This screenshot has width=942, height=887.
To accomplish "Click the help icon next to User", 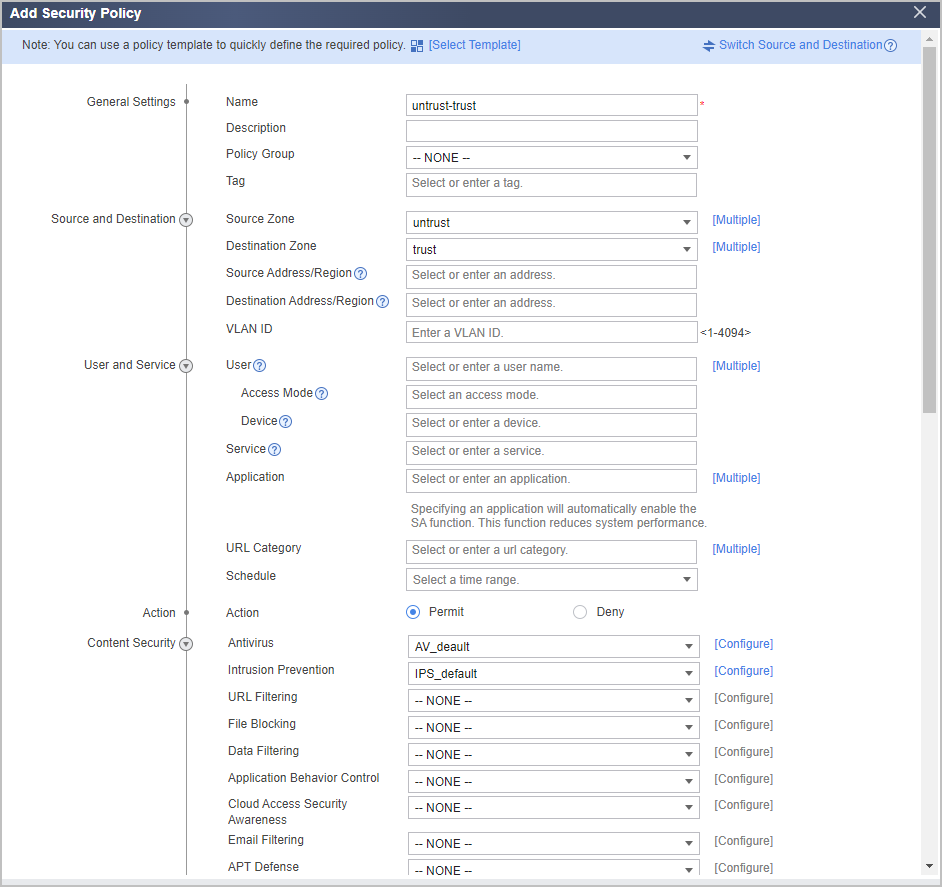I will point(260,365).
